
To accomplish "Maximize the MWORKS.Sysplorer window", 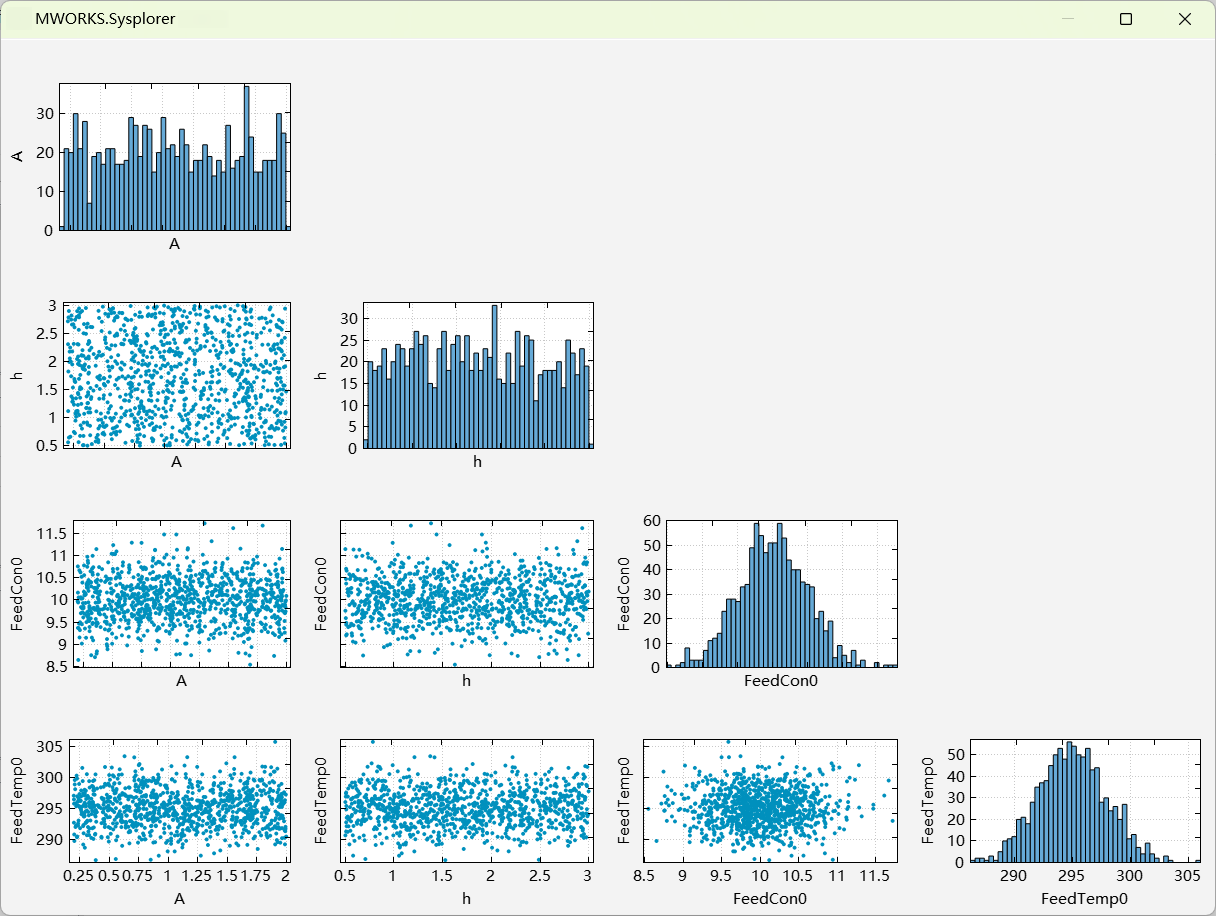I will pyautogui.click(x=1126, y=19).
